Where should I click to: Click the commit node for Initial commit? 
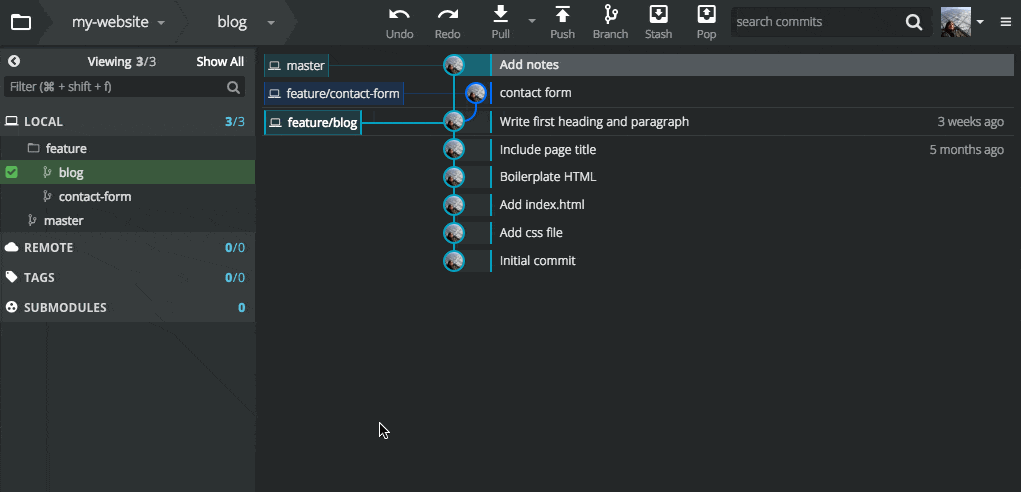pos(454,261)
